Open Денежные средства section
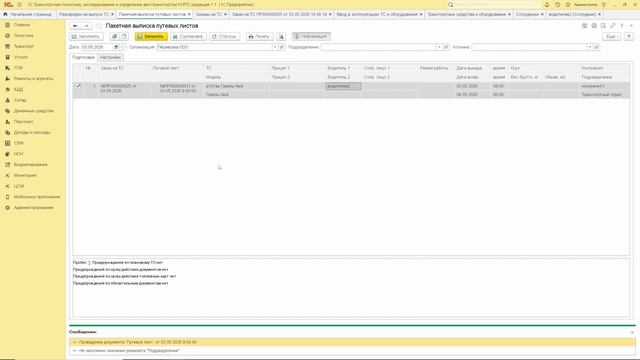Image resolution: width=640 pixels, height=360 pixels. pyautogui.click(x=33, y=111)
